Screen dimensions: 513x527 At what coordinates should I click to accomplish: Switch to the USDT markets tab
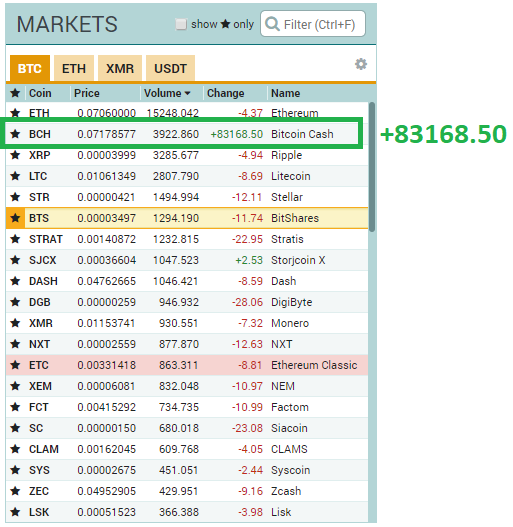click(170, 68)
